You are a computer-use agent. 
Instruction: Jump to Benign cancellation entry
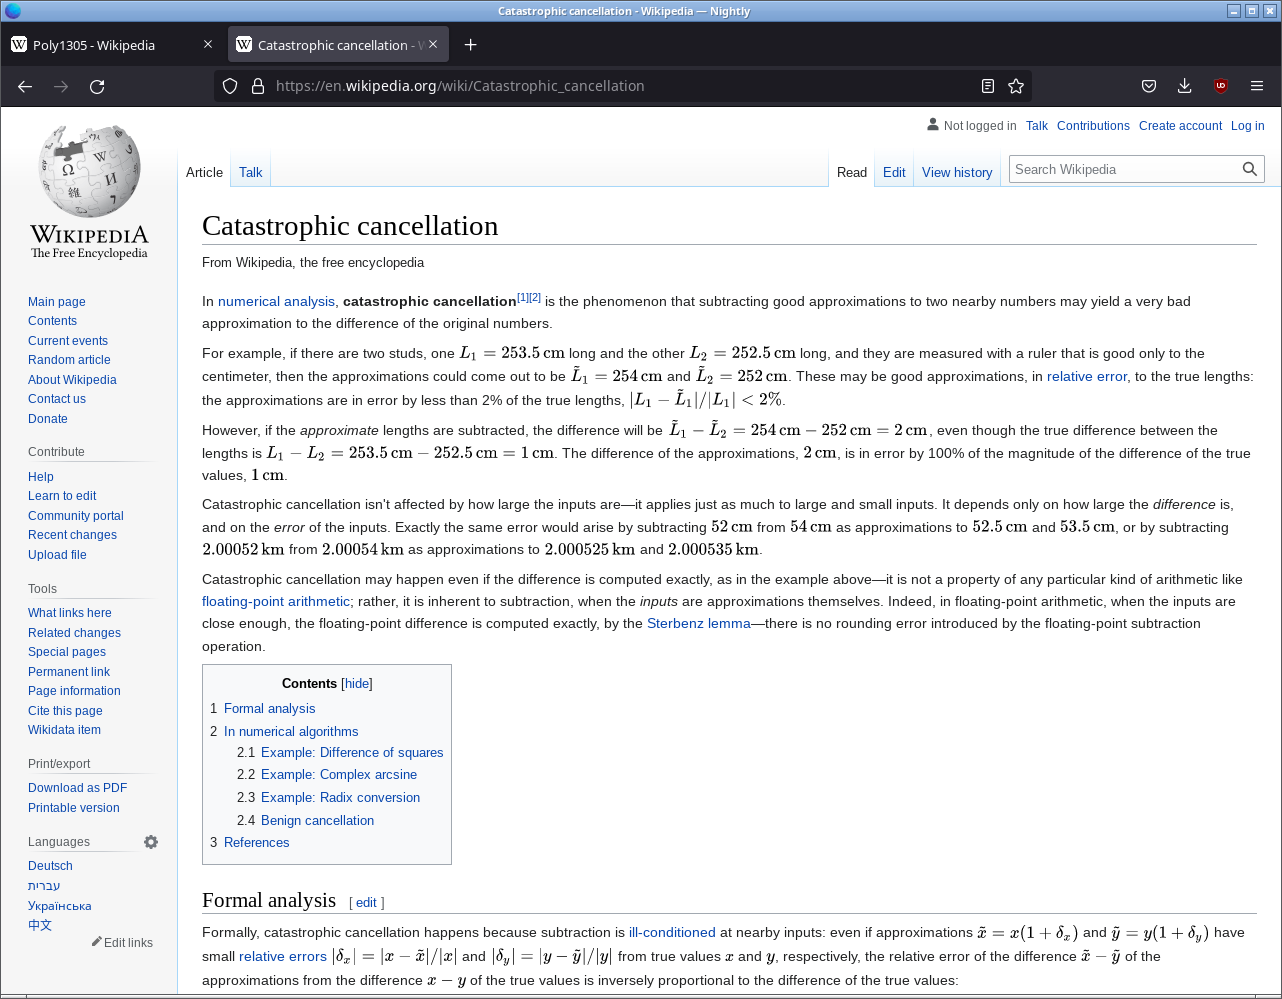click(x=317, y=820)
